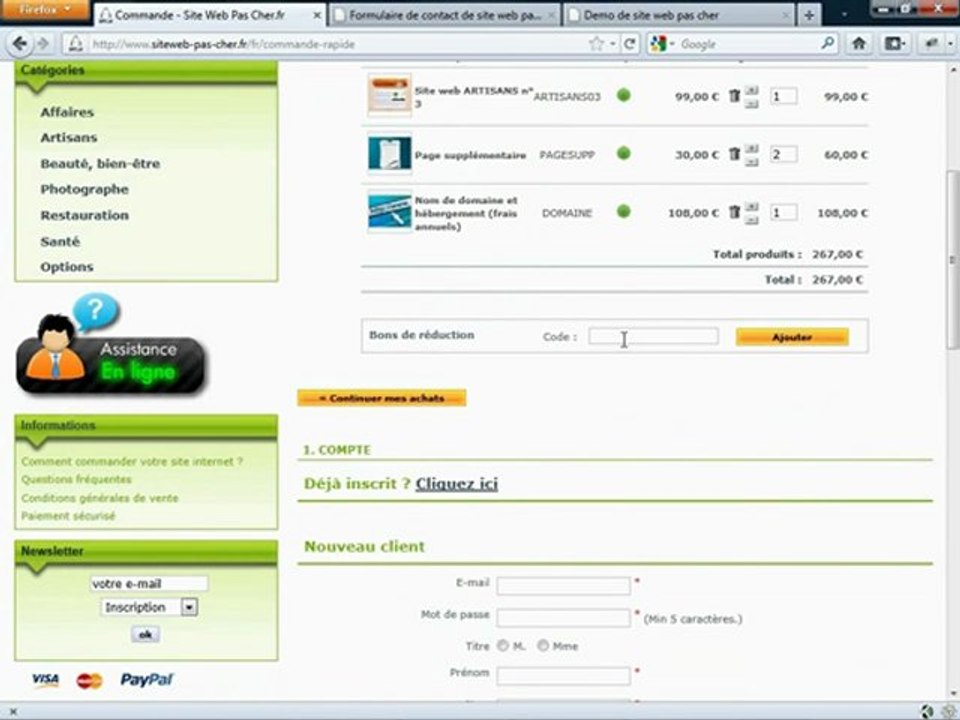Bookmark page with the star icon
This screenshot has width=960, height=720.
tap(595, 43)
